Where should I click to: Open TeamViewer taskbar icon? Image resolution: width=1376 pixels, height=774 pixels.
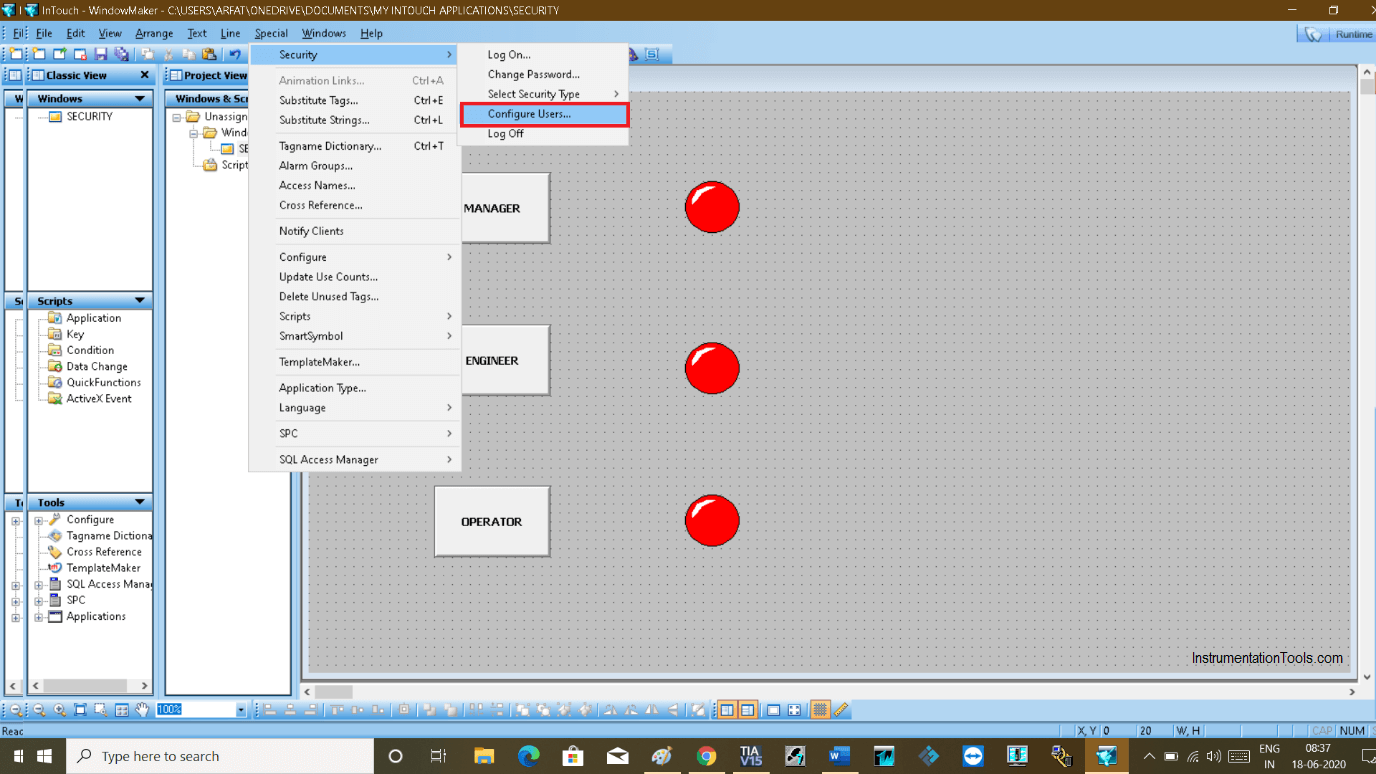coord(973,756)
